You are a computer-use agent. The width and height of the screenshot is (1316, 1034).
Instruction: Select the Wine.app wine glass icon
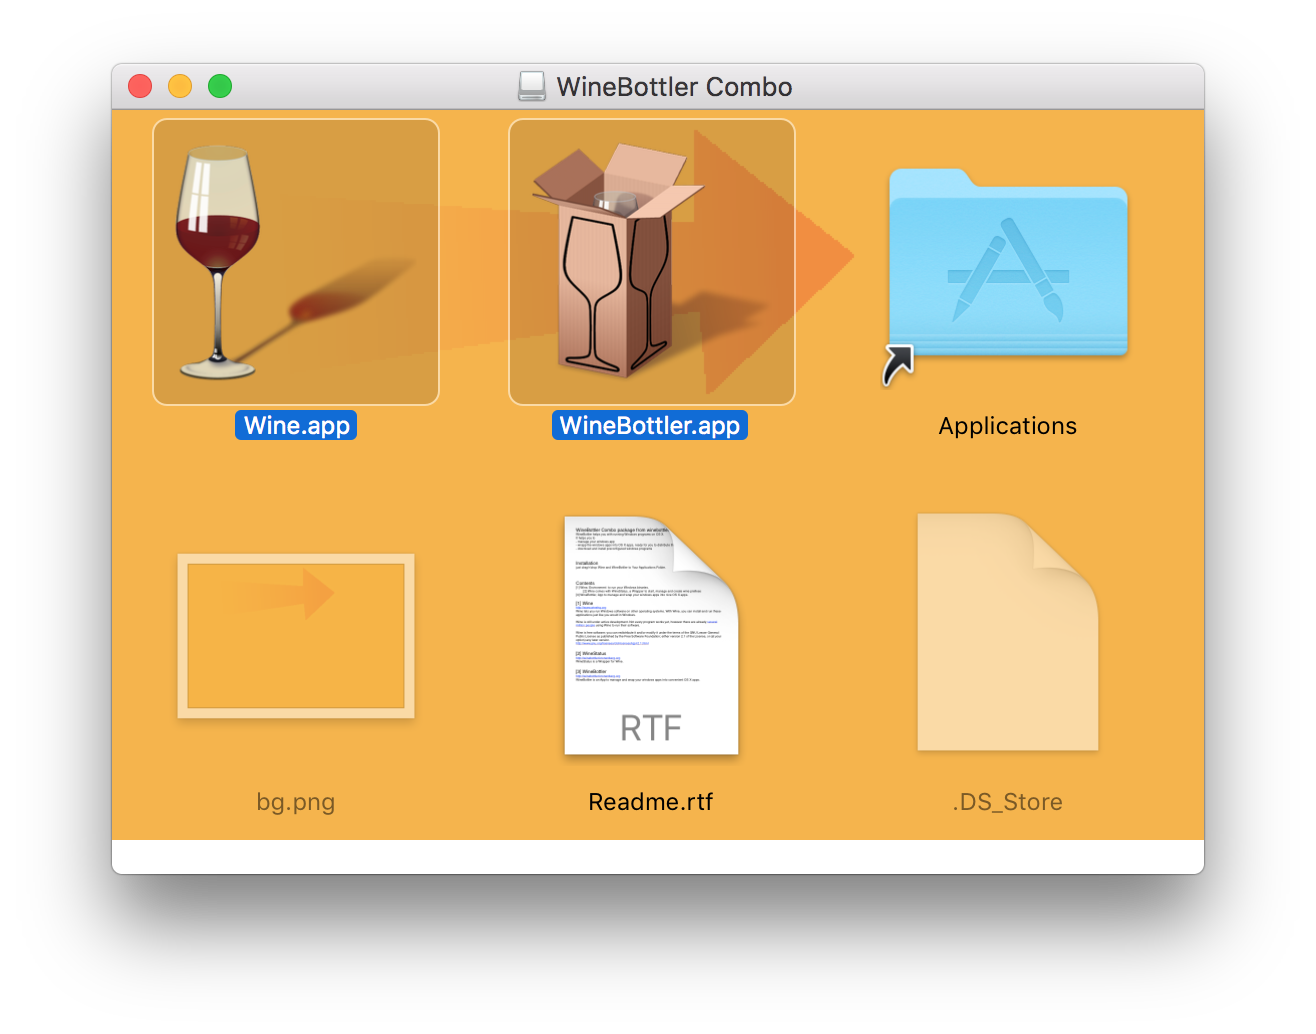296,262
